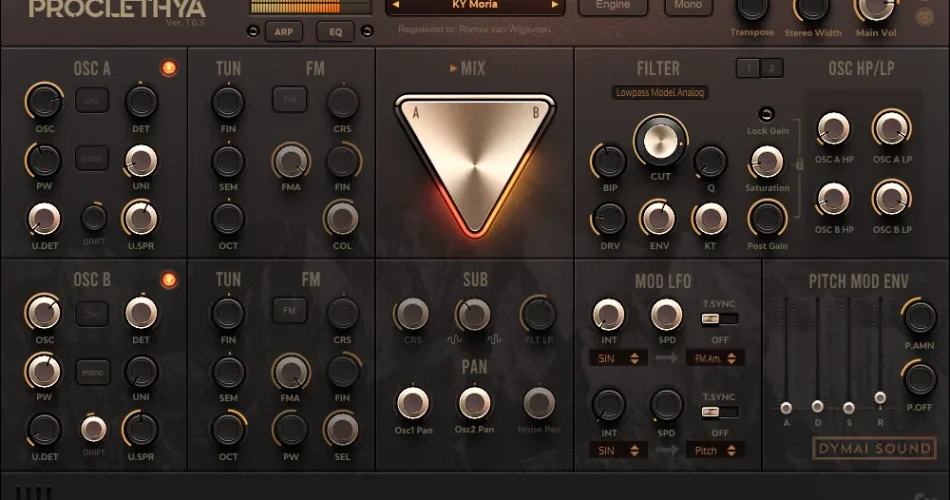Go to previous preset with left arrow
Image resolution: width=950 pixels, height=500 pixels.
coord(396,5)
